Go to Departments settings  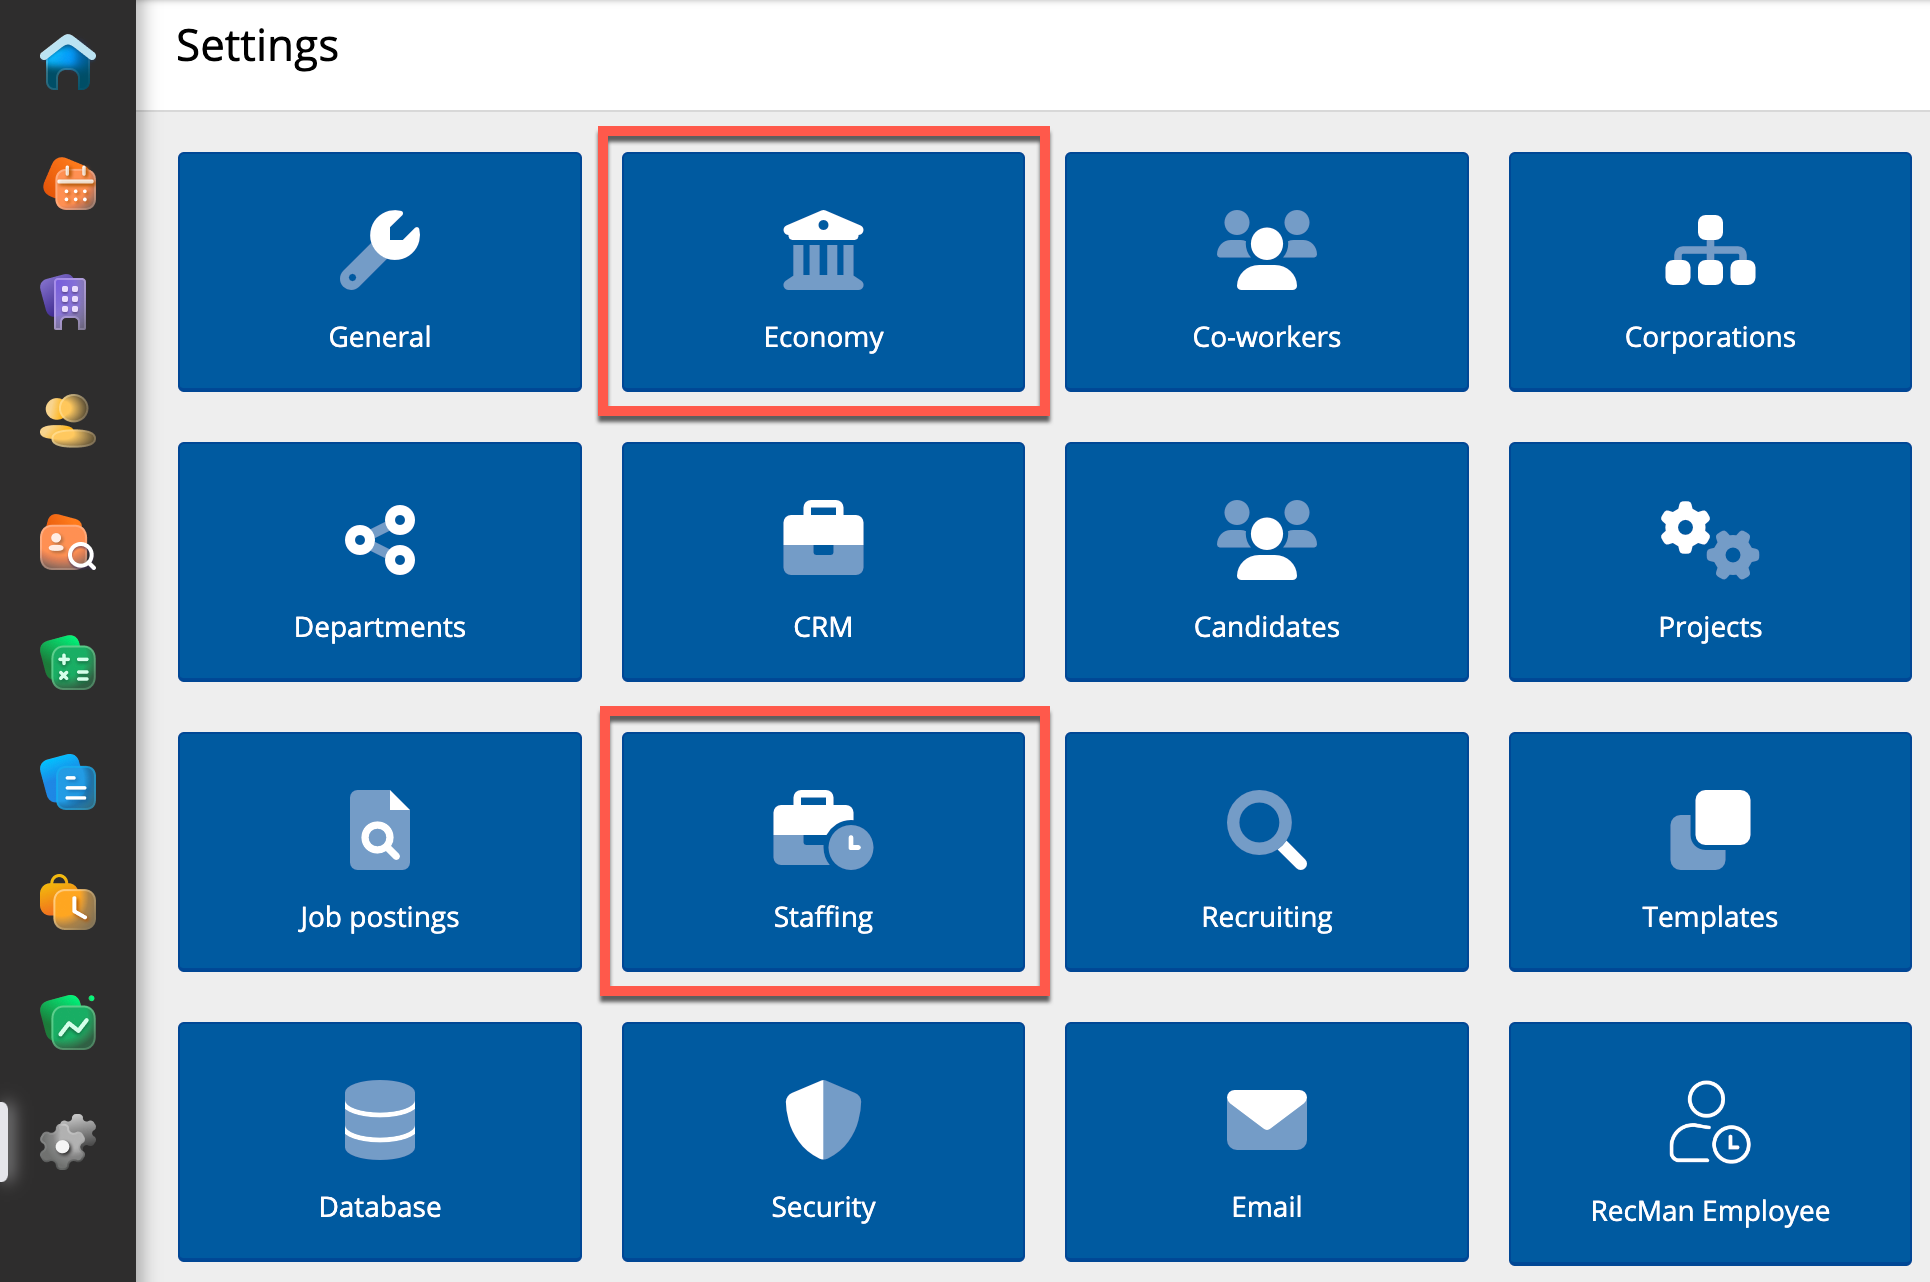[x=379, y=561]
